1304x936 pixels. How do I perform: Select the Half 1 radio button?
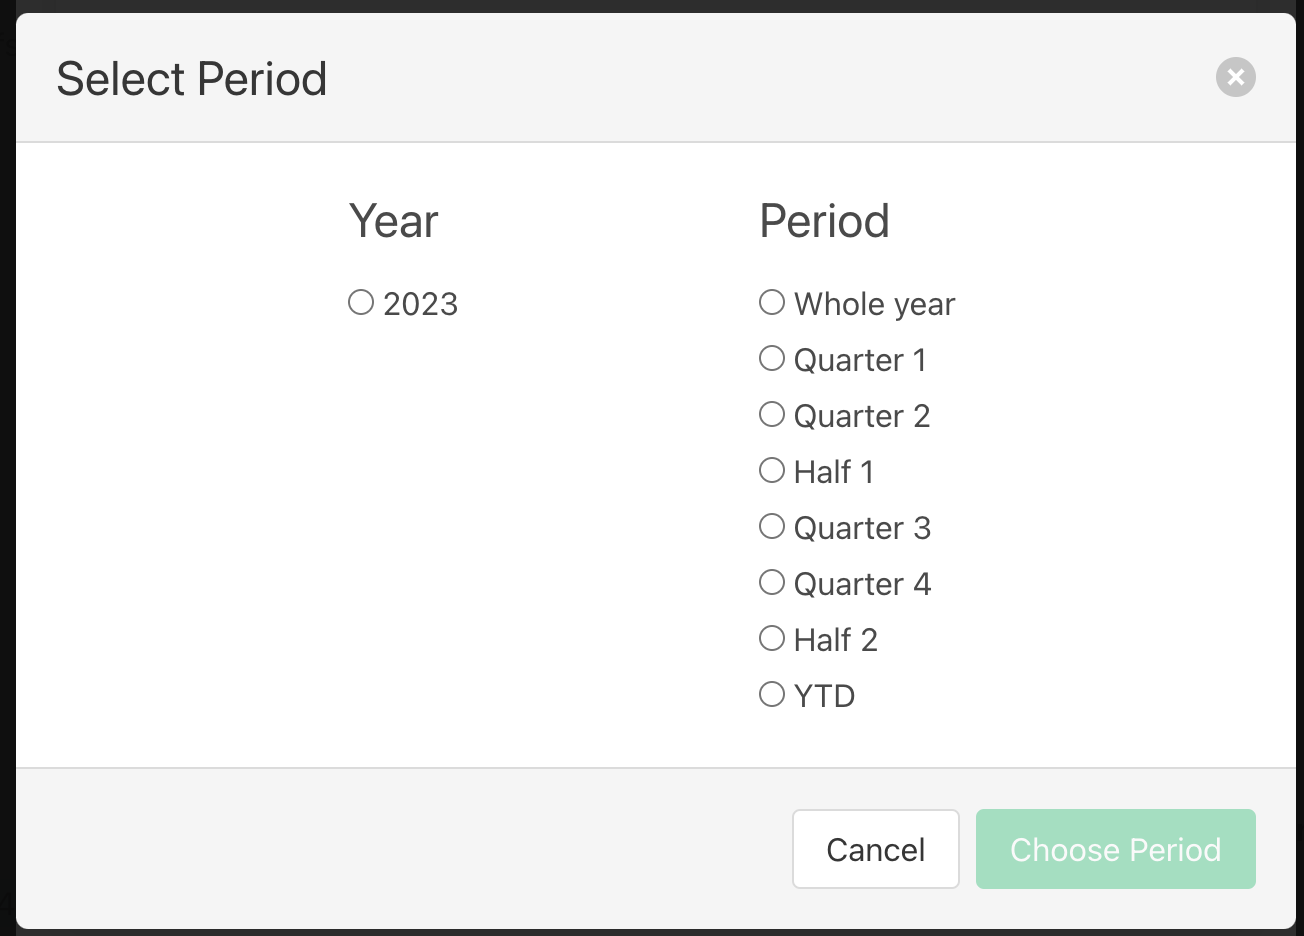coord(772,470)
